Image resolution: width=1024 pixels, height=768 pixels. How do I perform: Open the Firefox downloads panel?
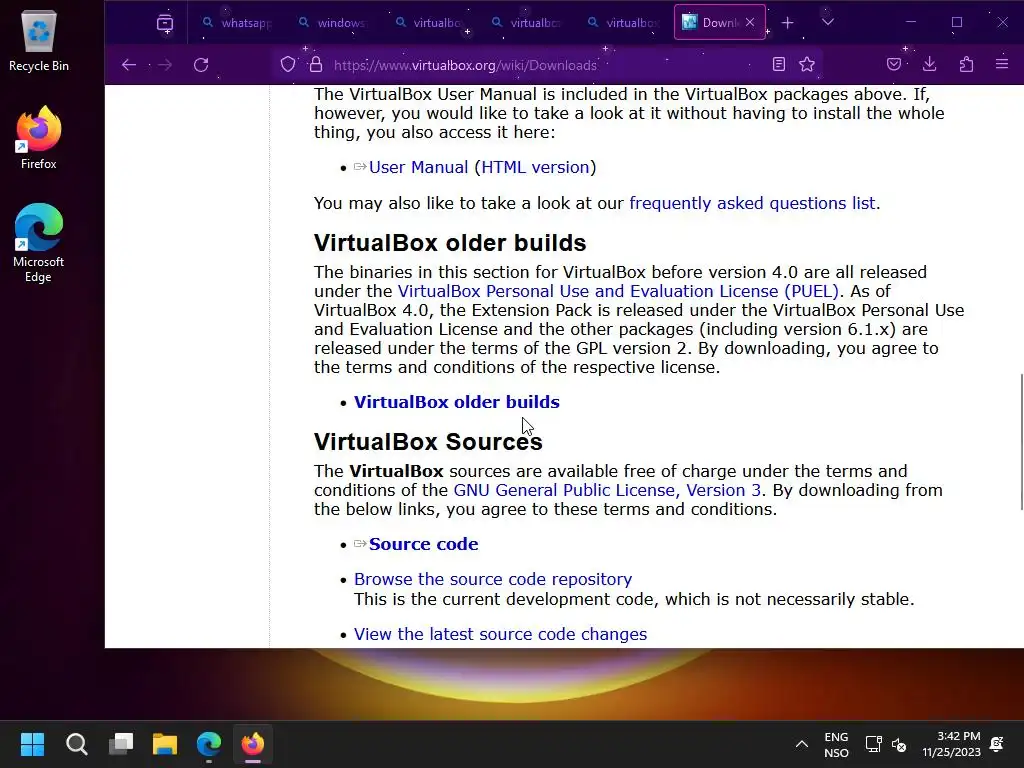(929, 64)
